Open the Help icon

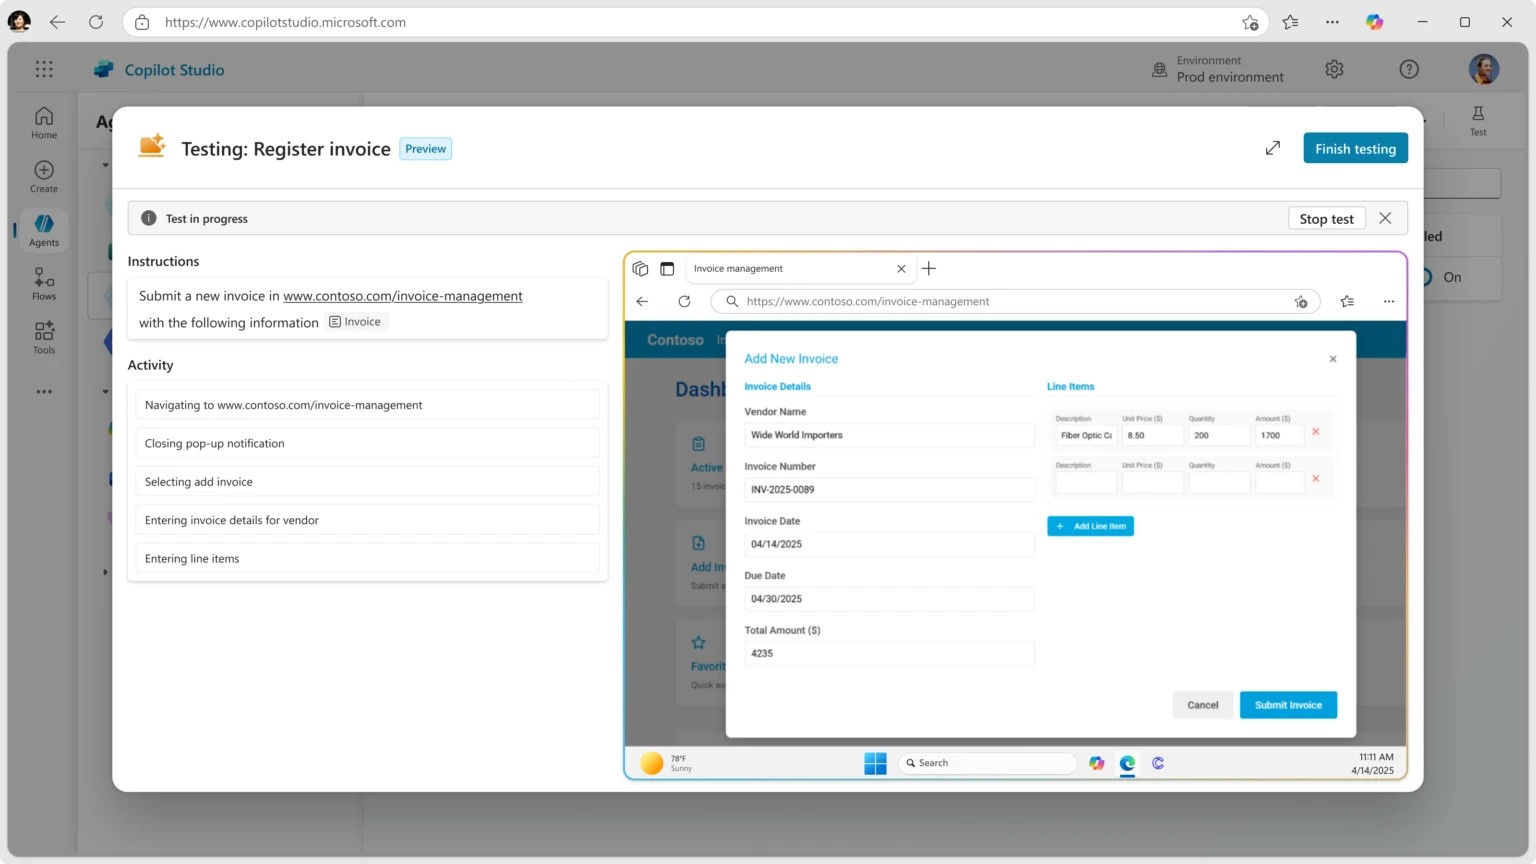[1409, 69]
